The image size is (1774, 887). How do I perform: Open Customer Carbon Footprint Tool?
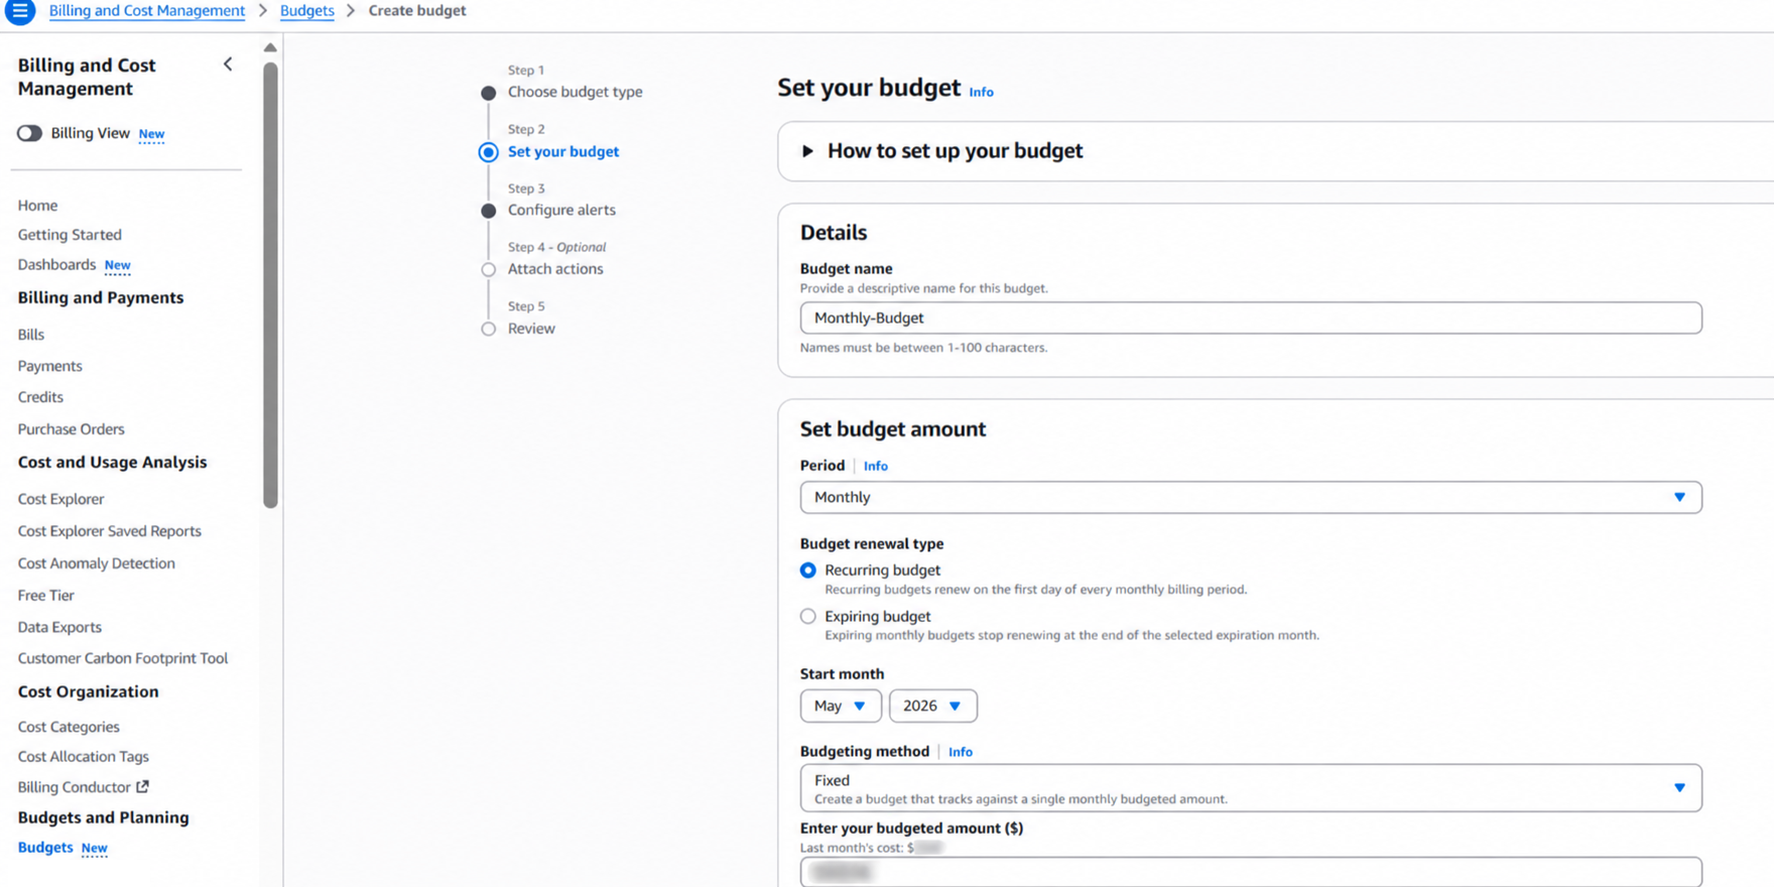click(x=123, y=658)
